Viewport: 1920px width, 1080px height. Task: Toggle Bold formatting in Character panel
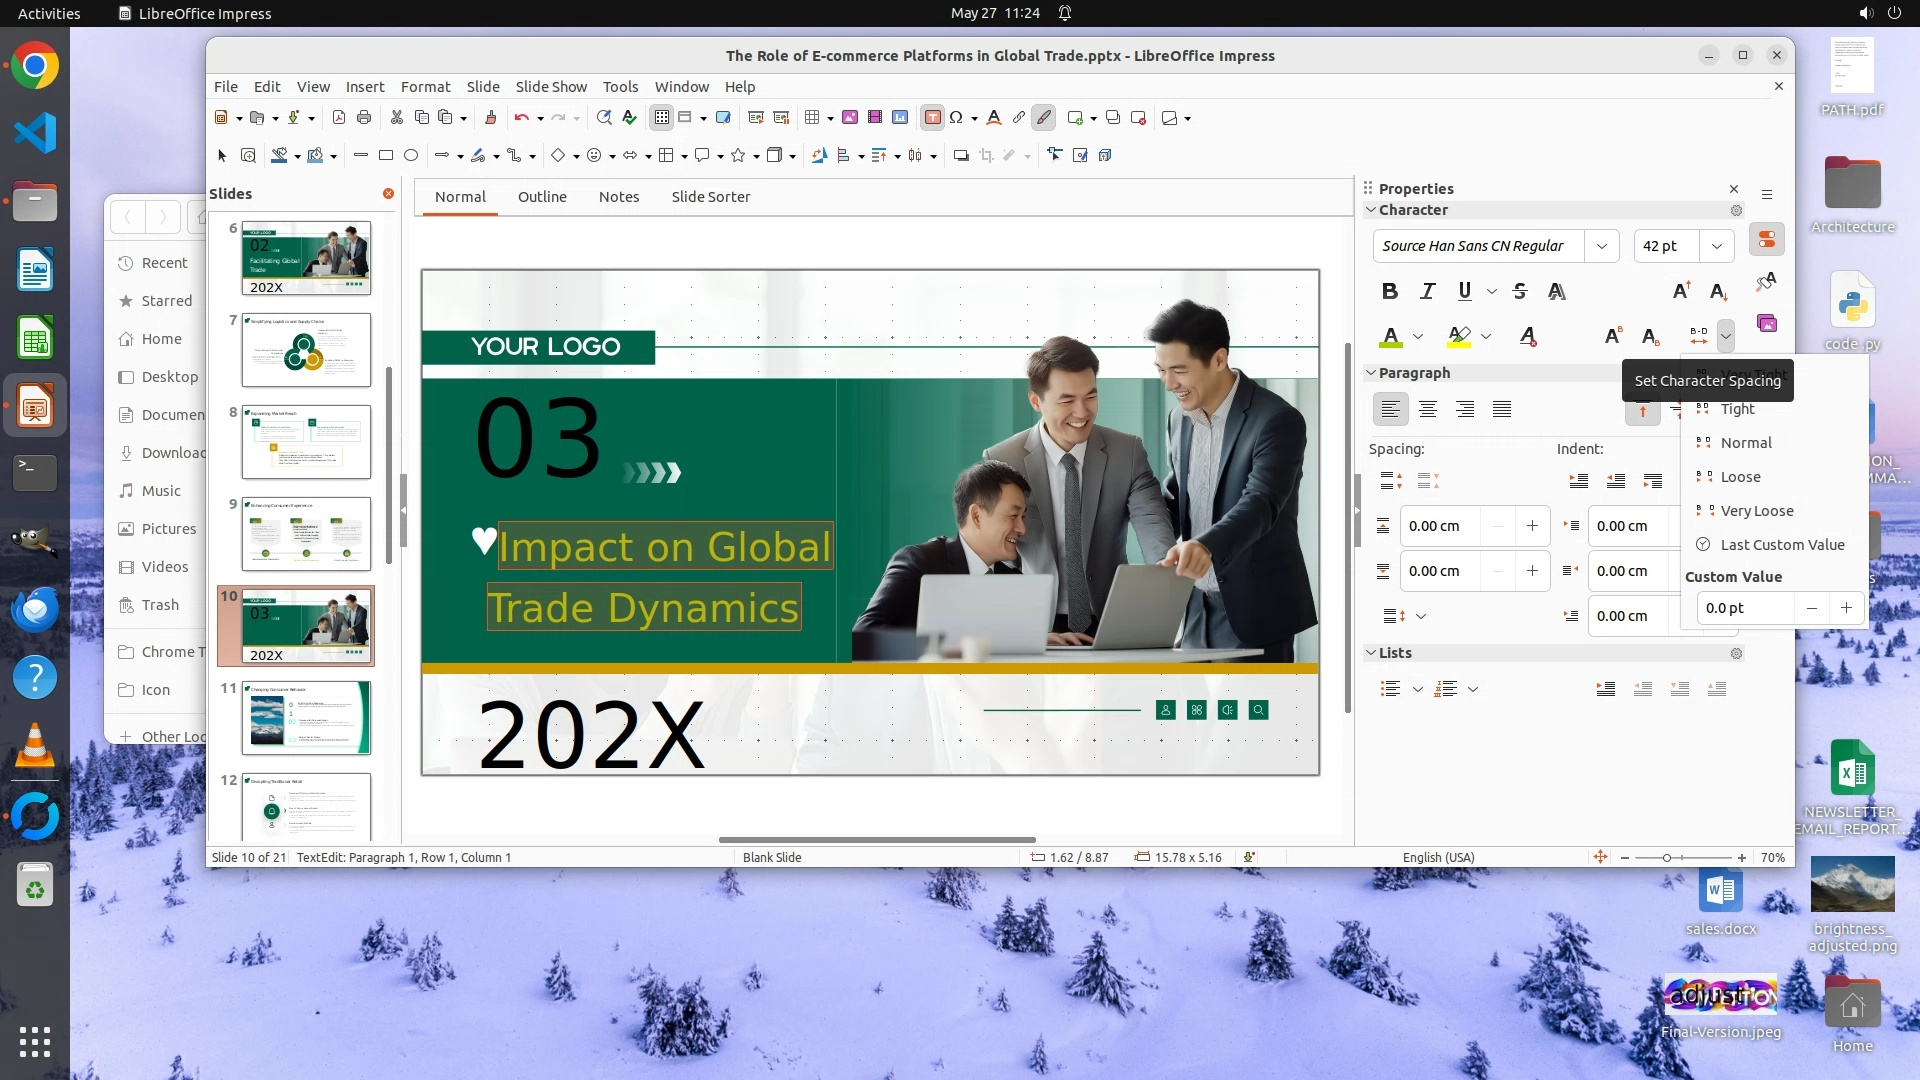pos(1389,291)
